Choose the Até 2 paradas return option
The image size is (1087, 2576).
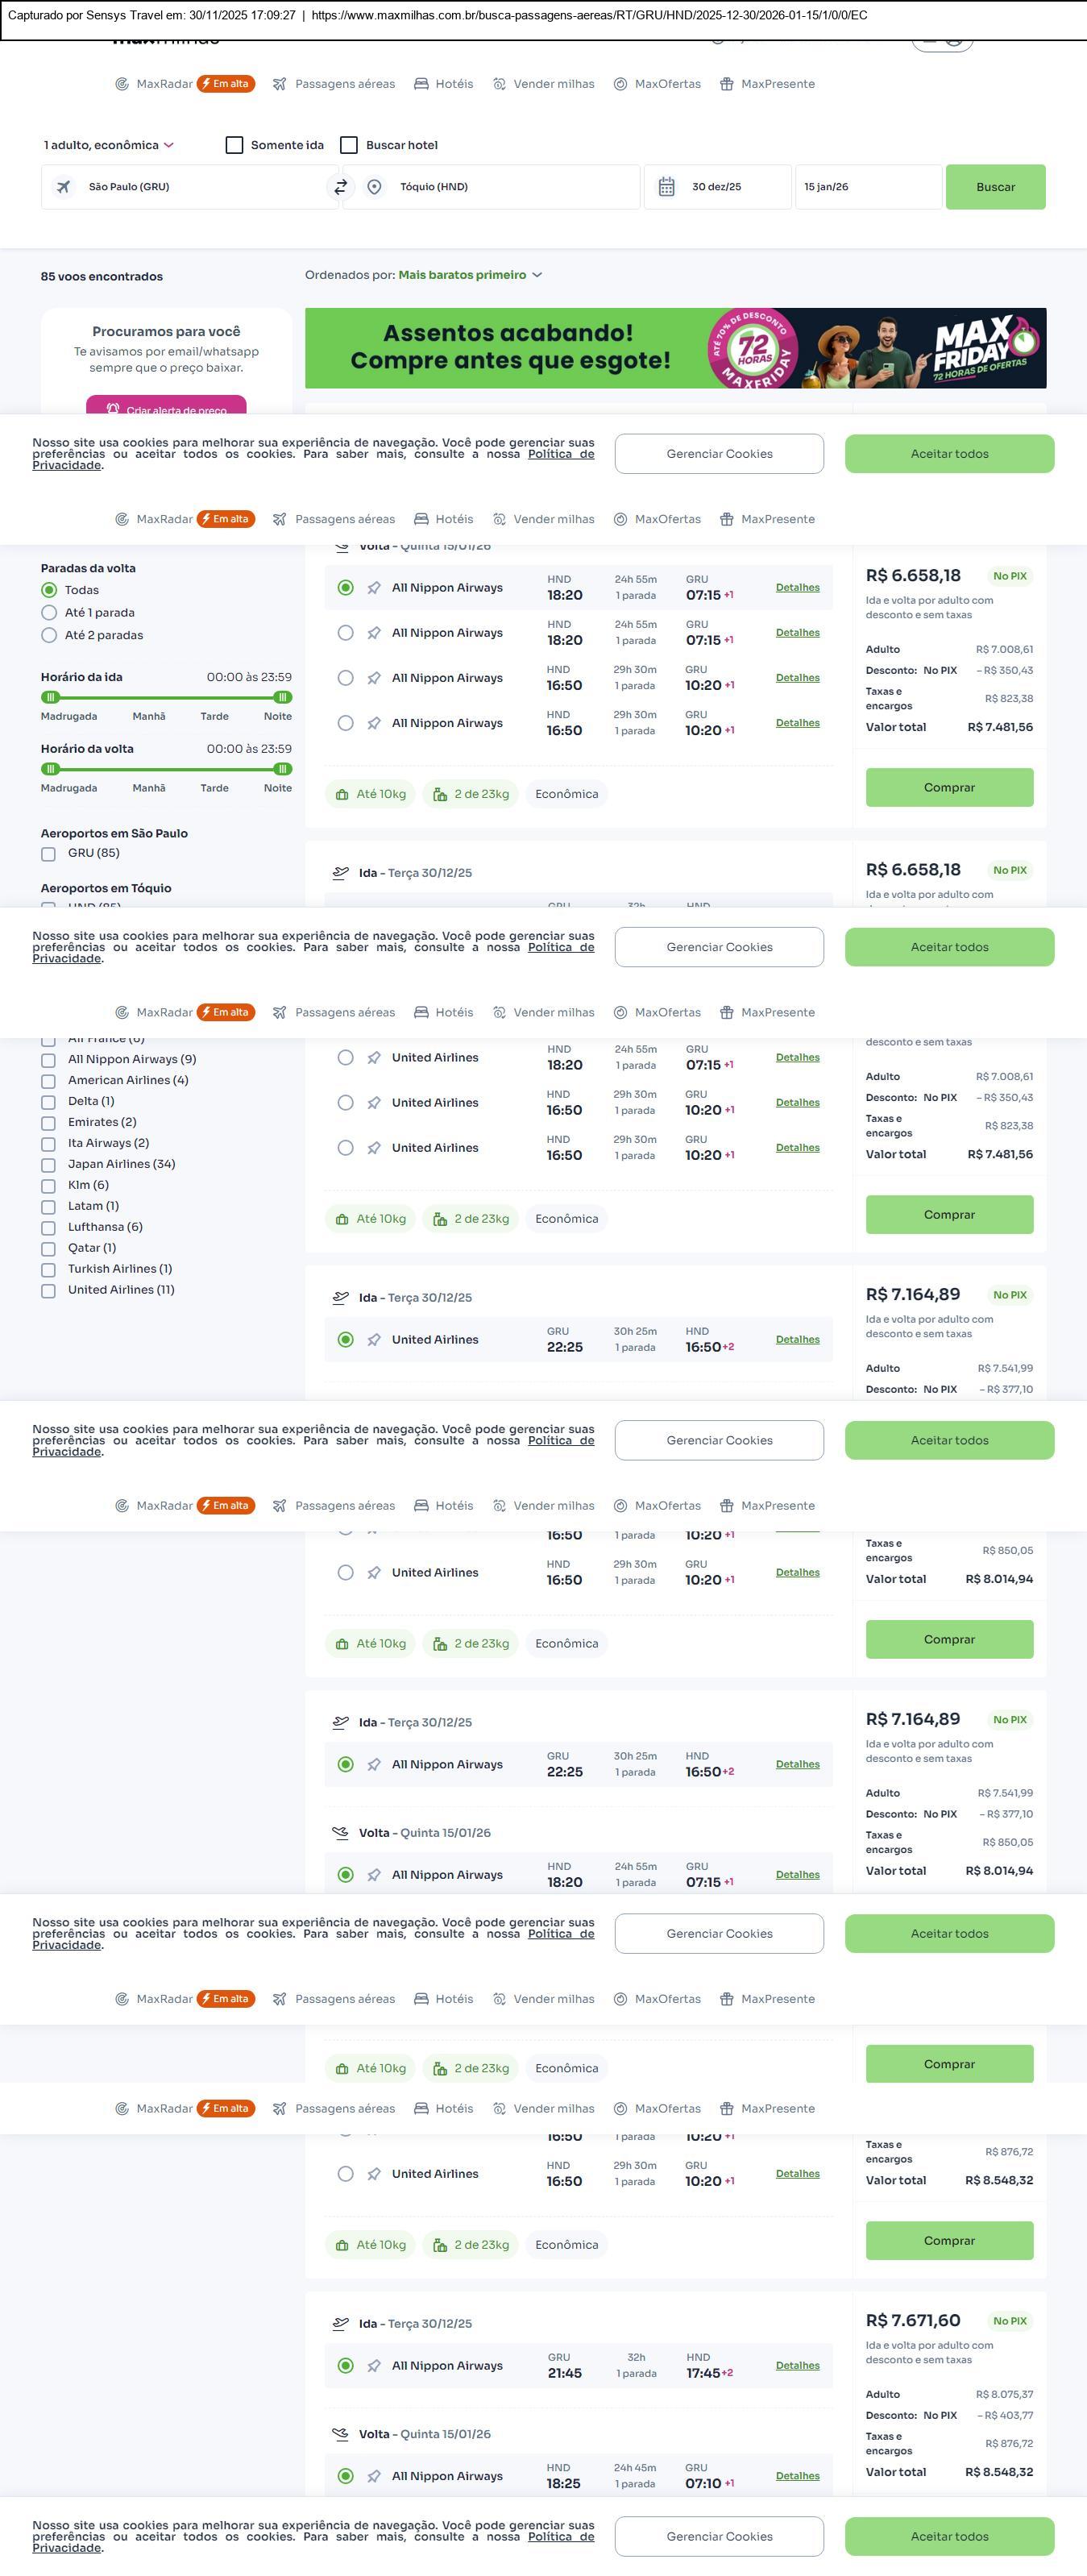pos(49,636)
